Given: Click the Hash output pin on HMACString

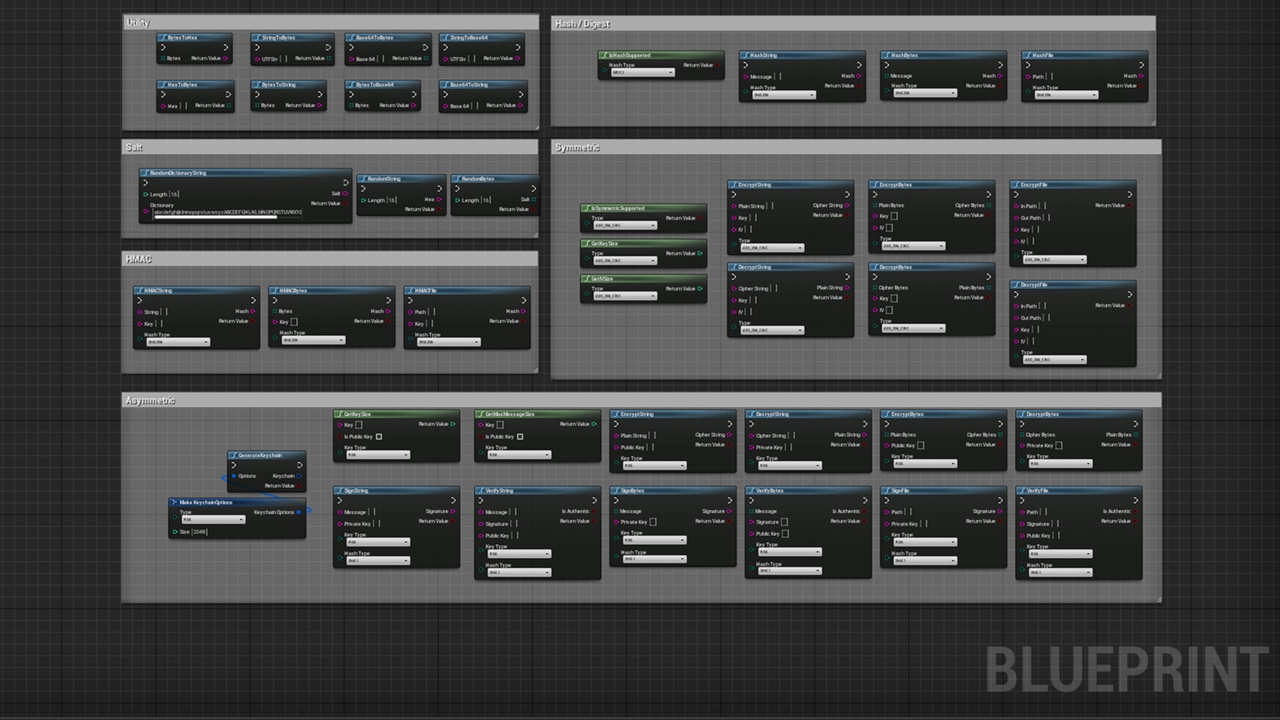Looking at the screenshot, I should tap(253, 311).
